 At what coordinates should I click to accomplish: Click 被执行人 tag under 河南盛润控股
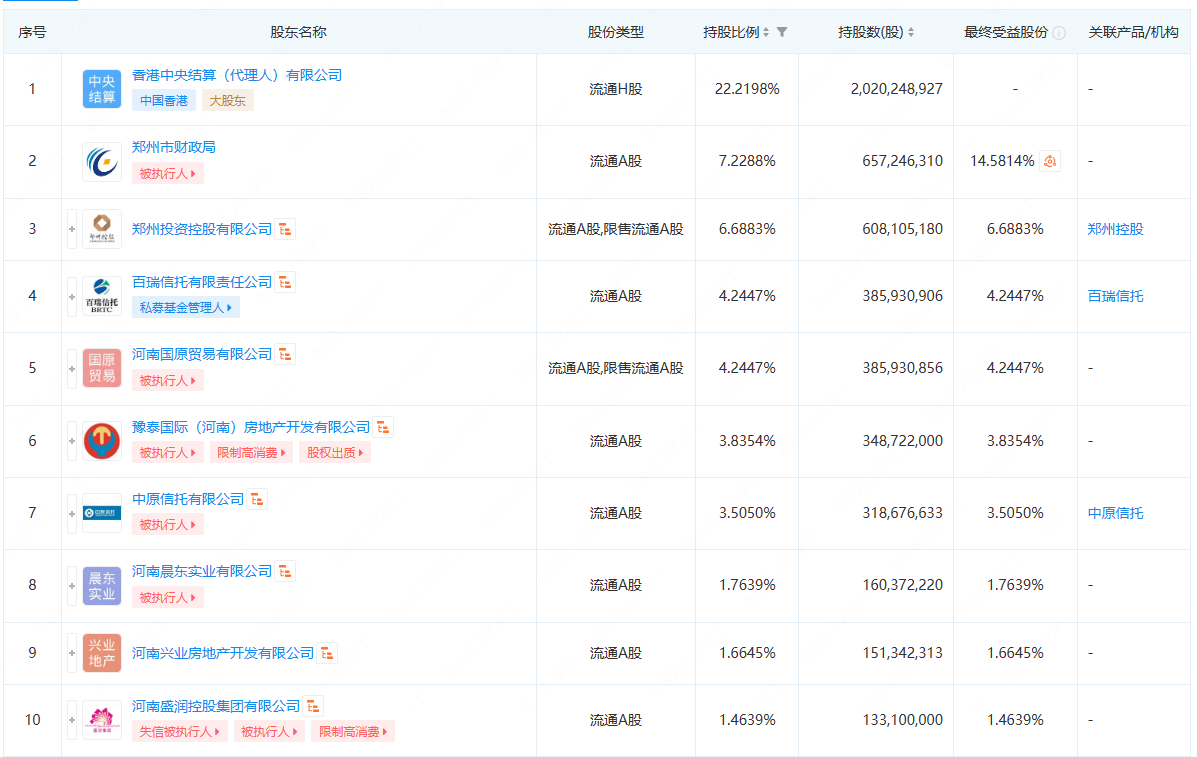pos(269,732)
